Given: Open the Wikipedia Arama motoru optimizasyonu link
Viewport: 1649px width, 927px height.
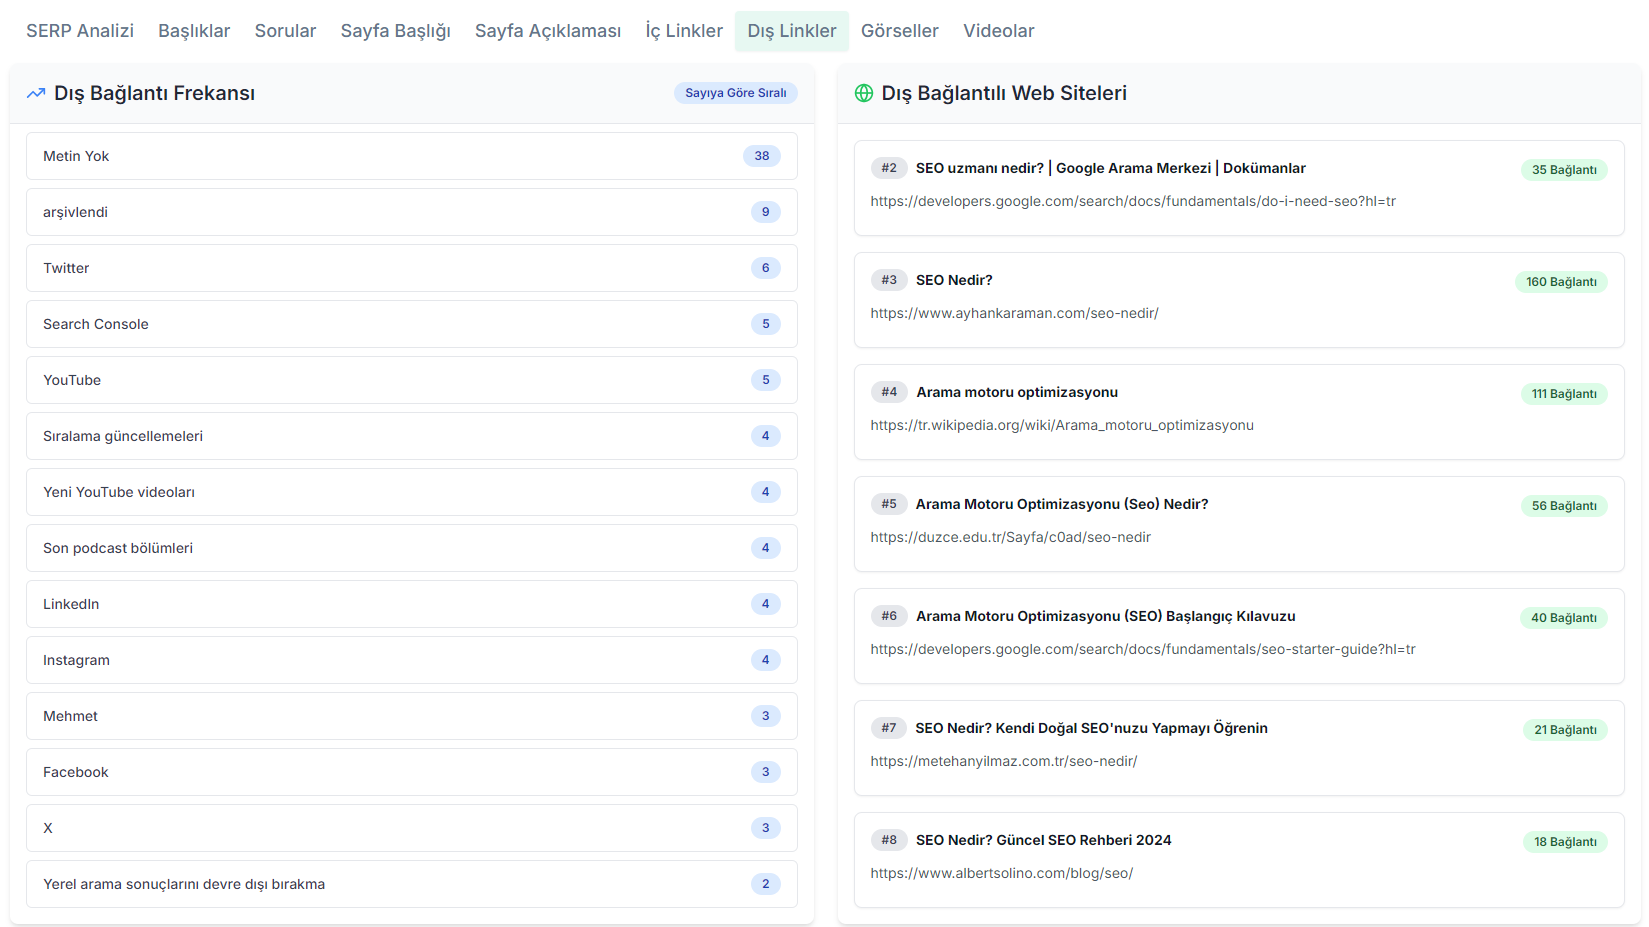Looking at the screenshot, I should point(1061,425).
